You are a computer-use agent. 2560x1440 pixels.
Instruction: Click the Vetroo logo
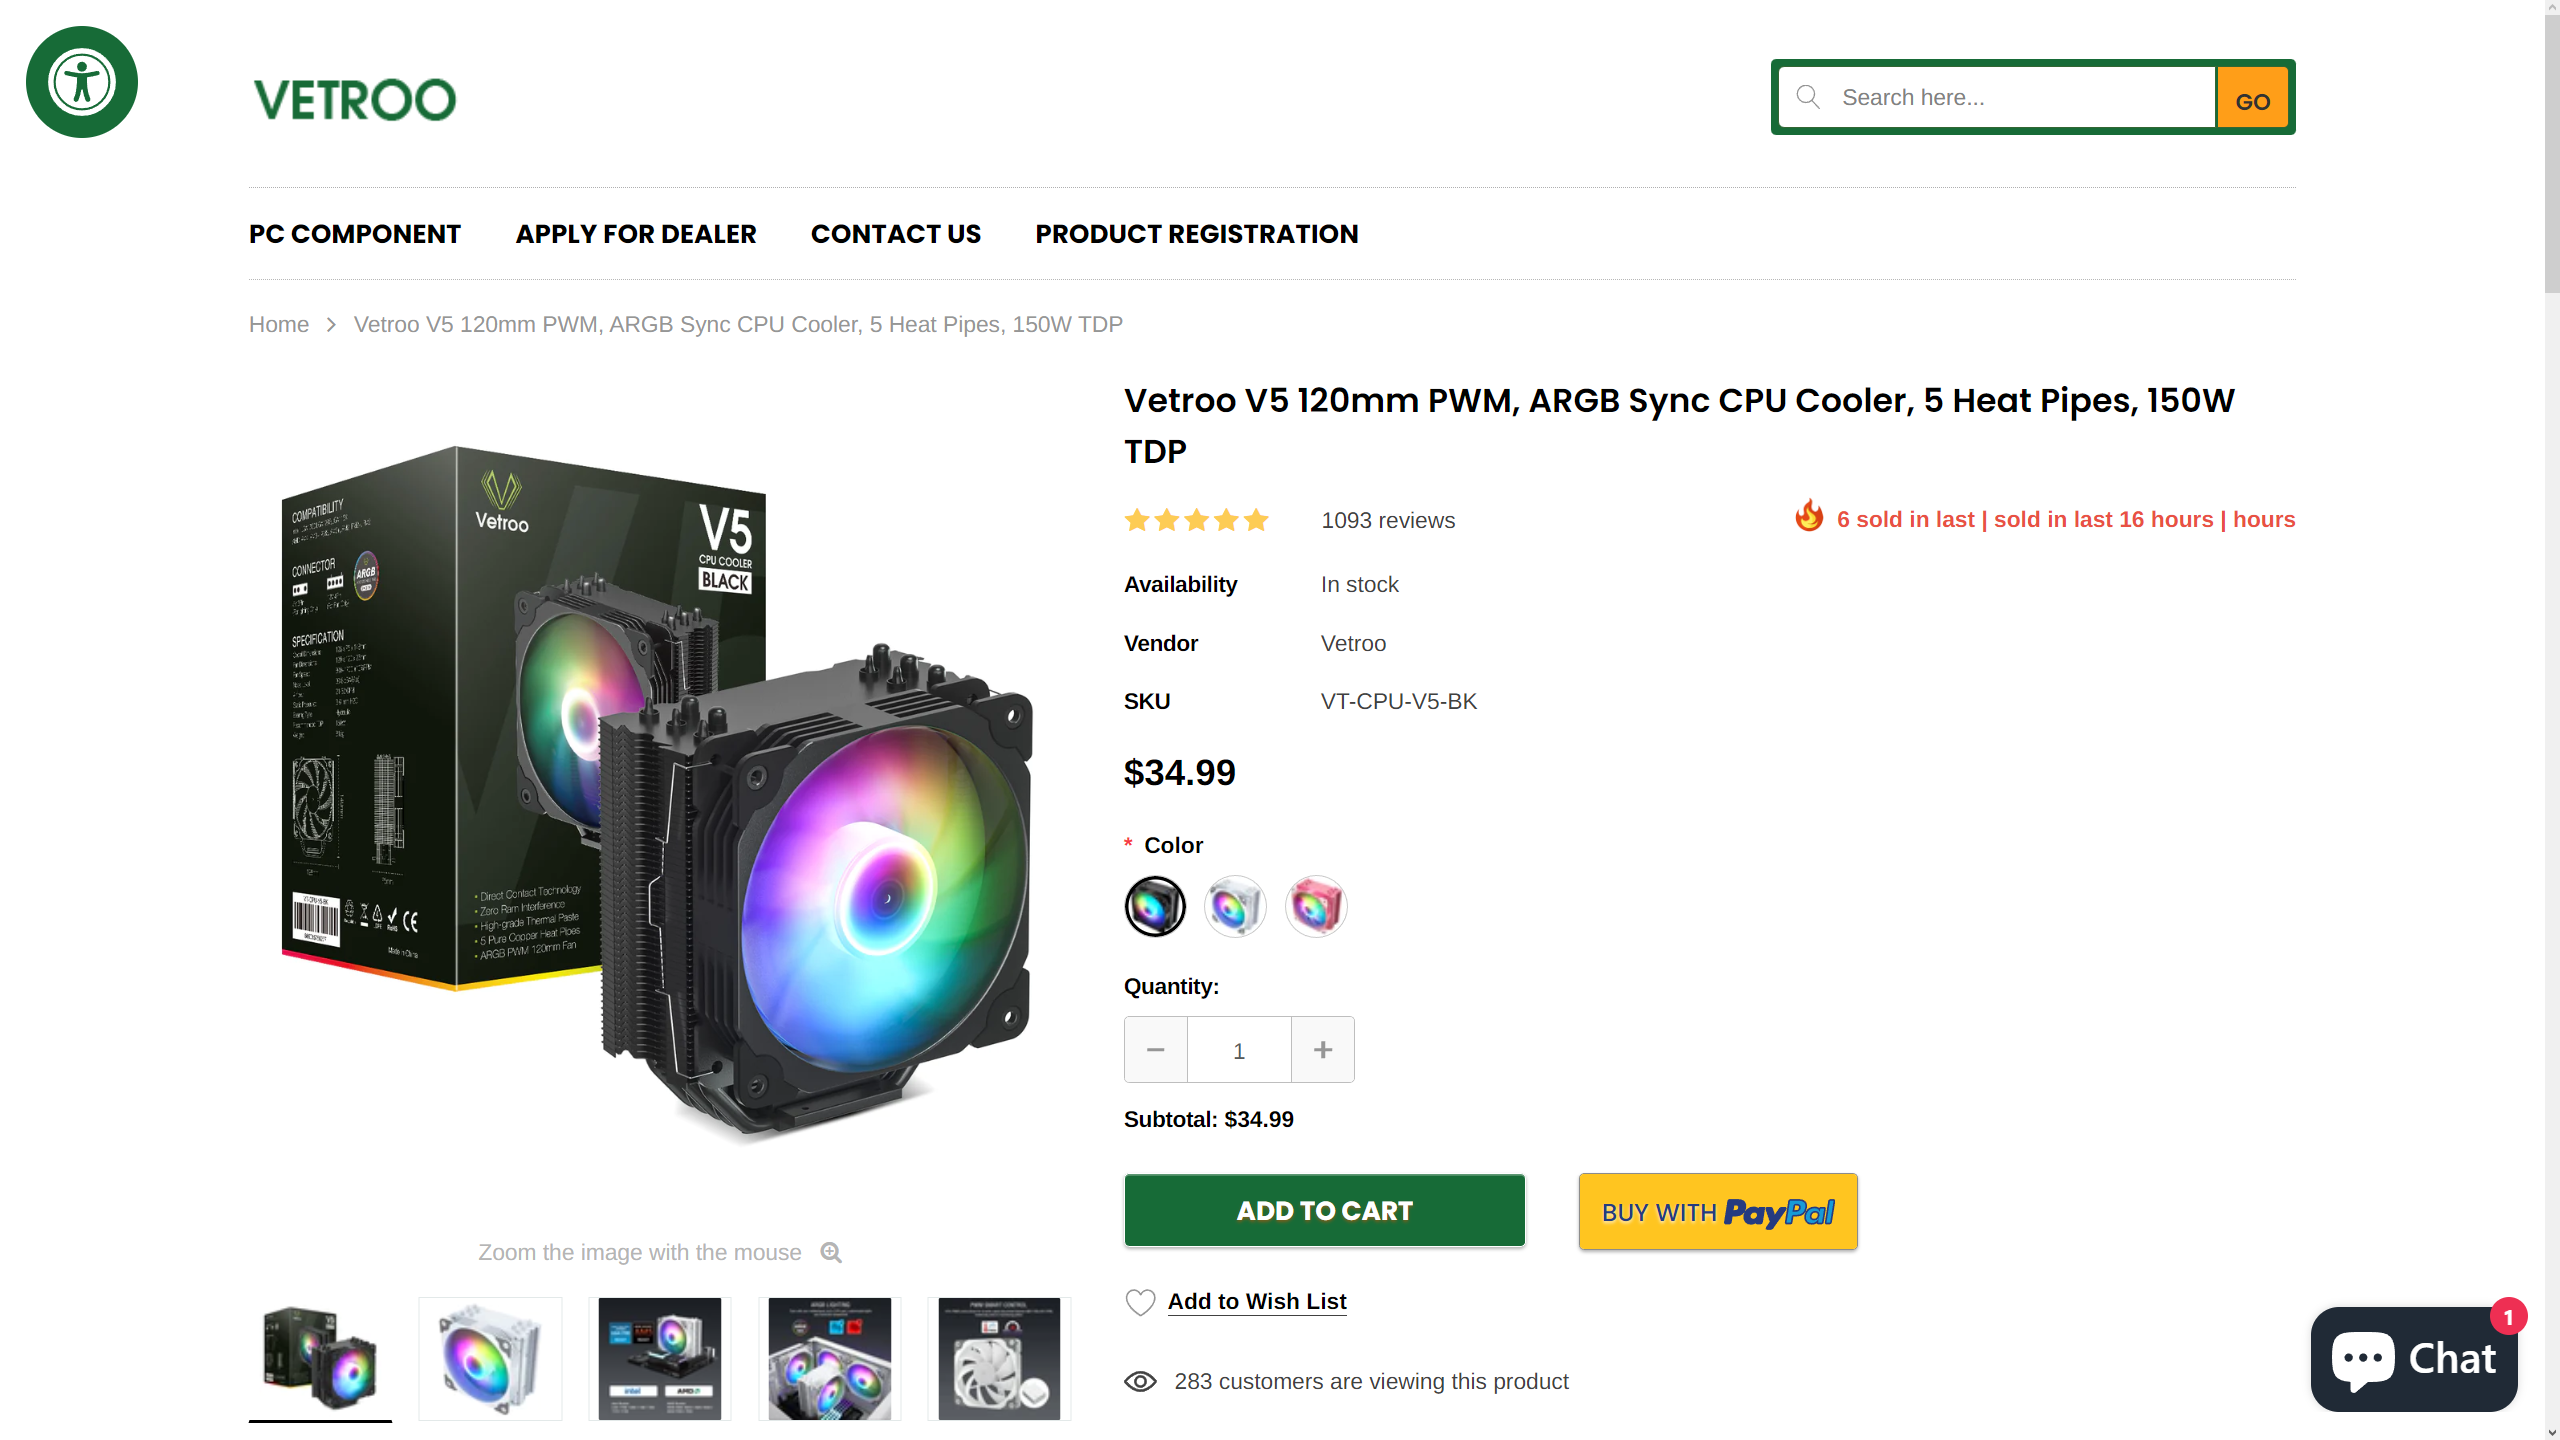point(355,100)
